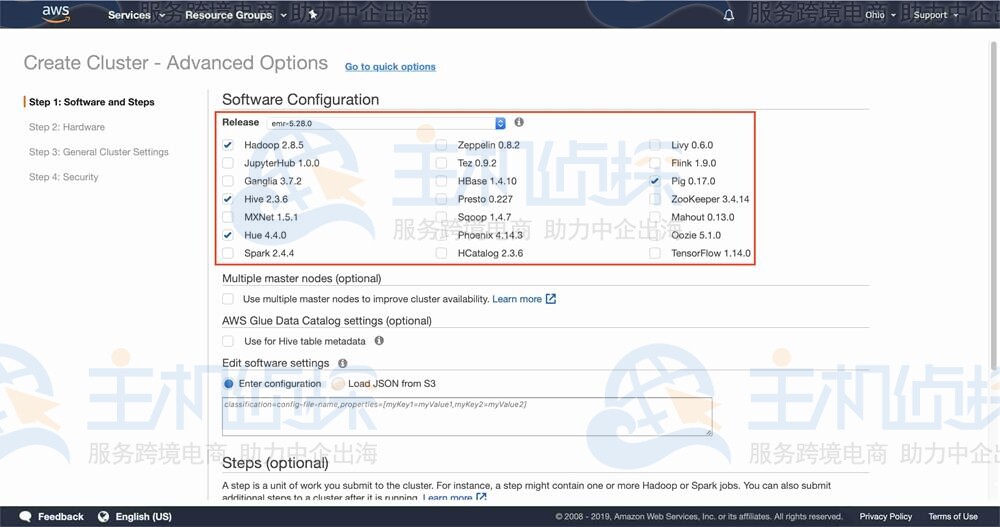Enable Zeppelin 0.8.2
Screen dimensions: 1000x527
pos(441,145)
